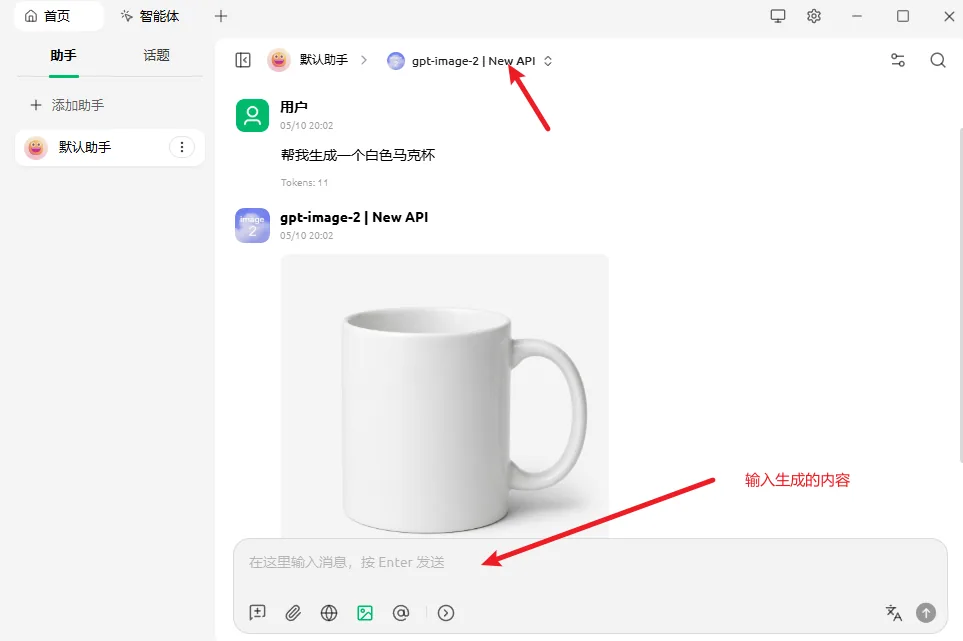
Task: Click 默认助手 in the chat header
Action: point(324,60)
